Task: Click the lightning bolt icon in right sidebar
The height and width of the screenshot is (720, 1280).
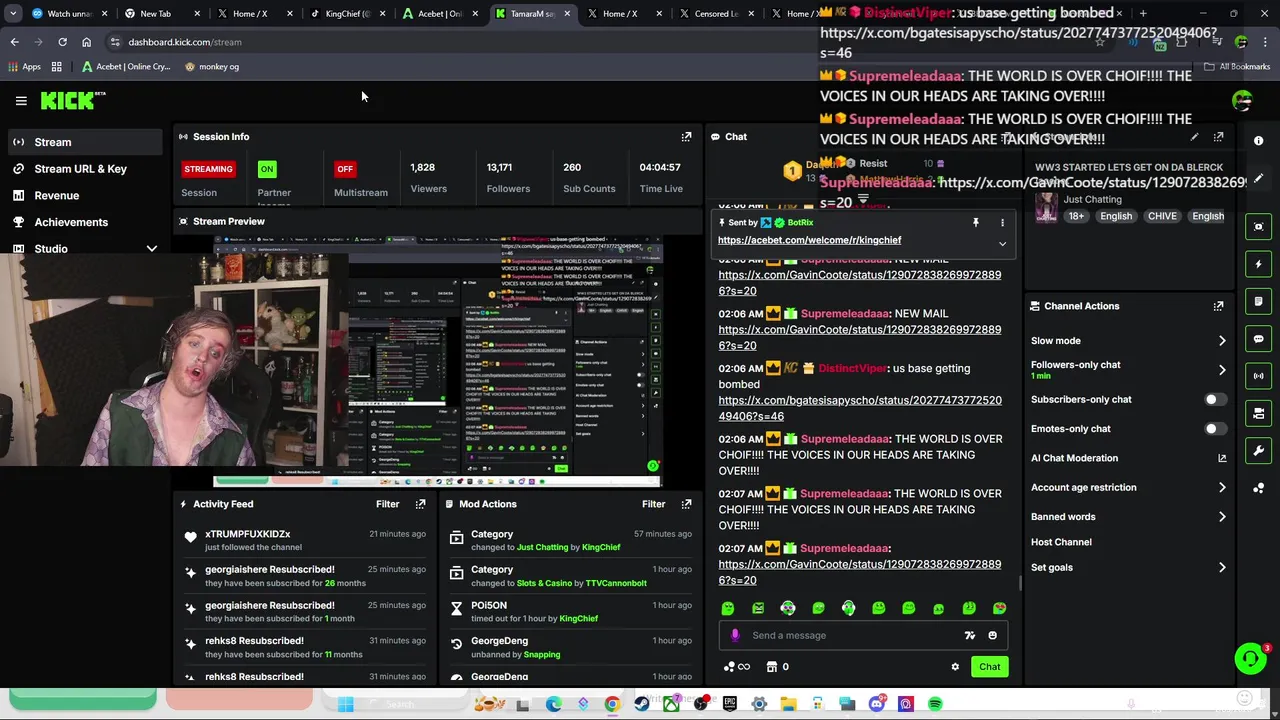Action: 1259,264
